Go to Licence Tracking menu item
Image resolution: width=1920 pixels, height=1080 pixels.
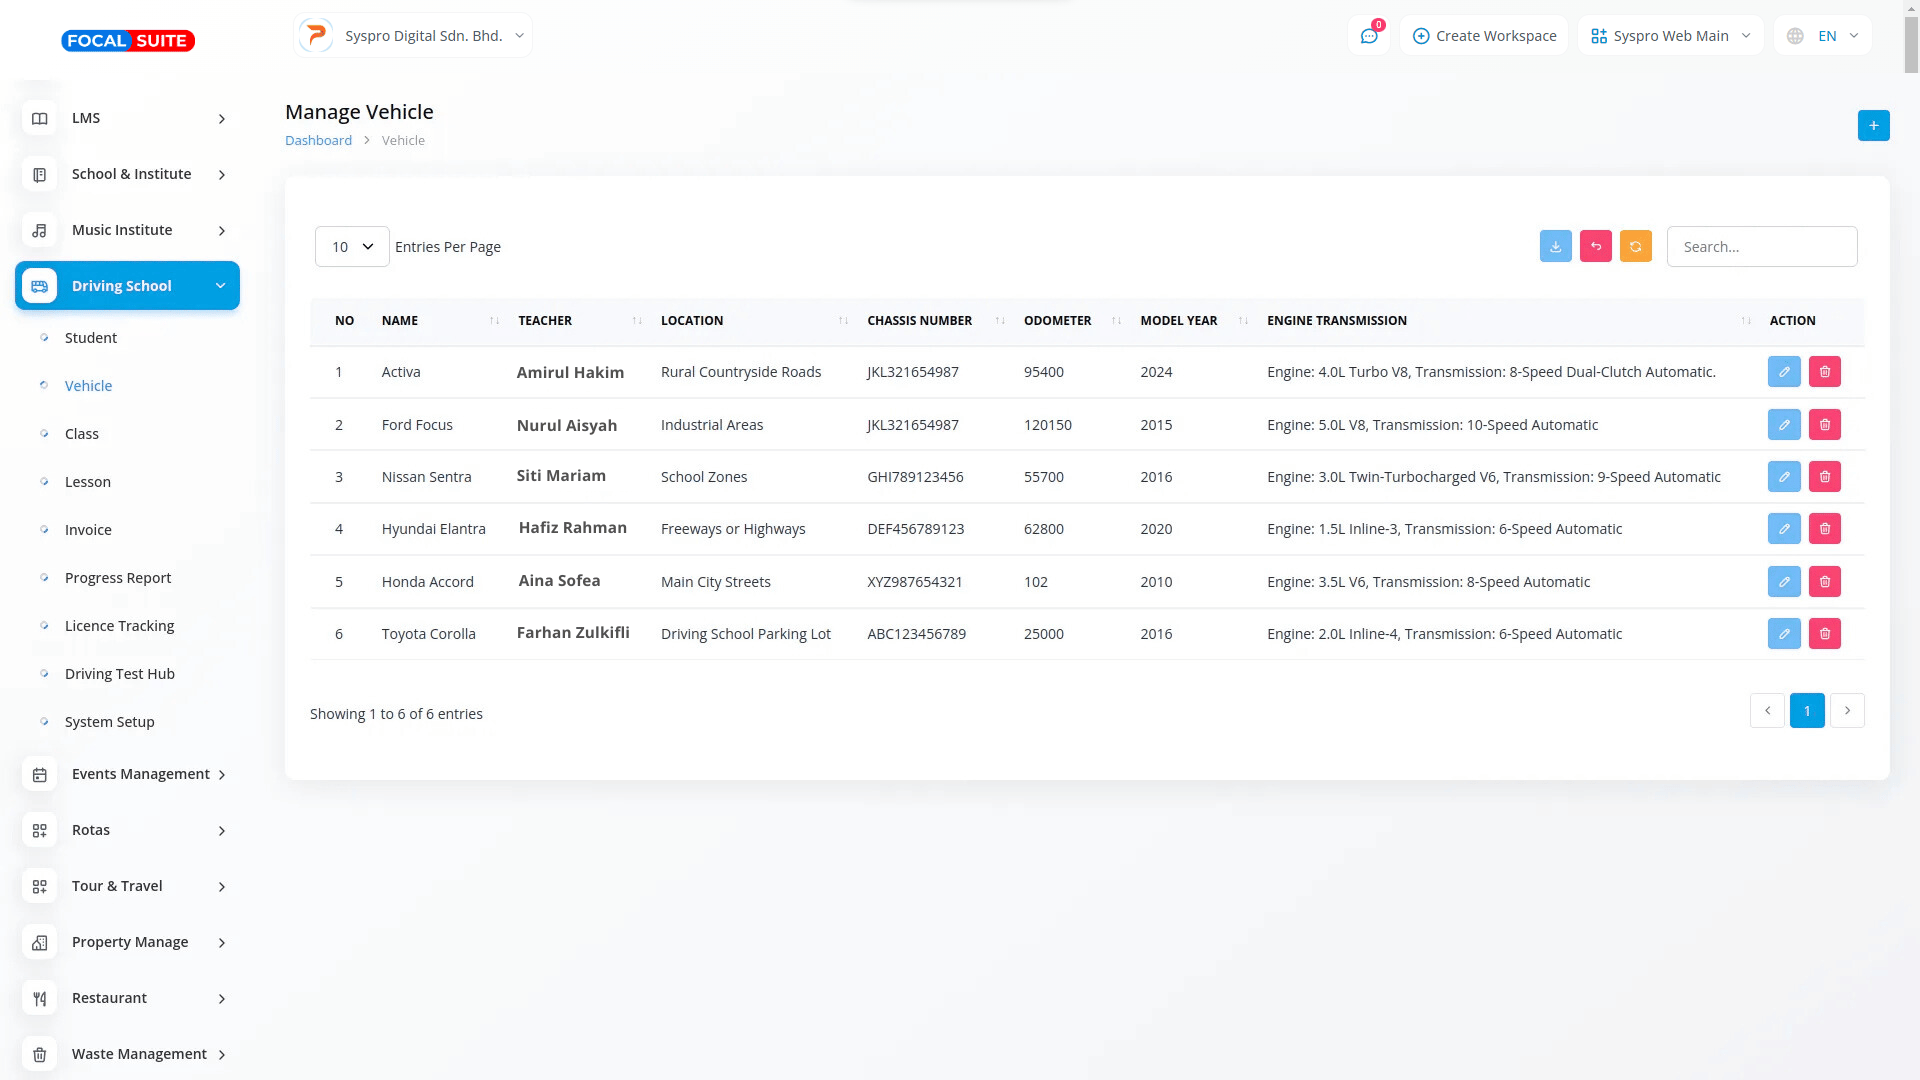tap(119, 626)
